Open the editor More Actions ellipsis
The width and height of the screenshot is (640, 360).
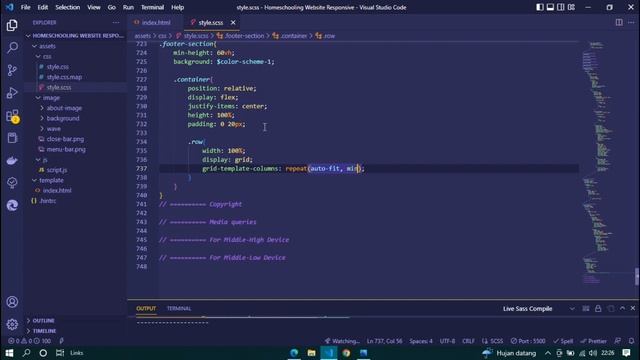pyautogui.click(x=631, y=22)
